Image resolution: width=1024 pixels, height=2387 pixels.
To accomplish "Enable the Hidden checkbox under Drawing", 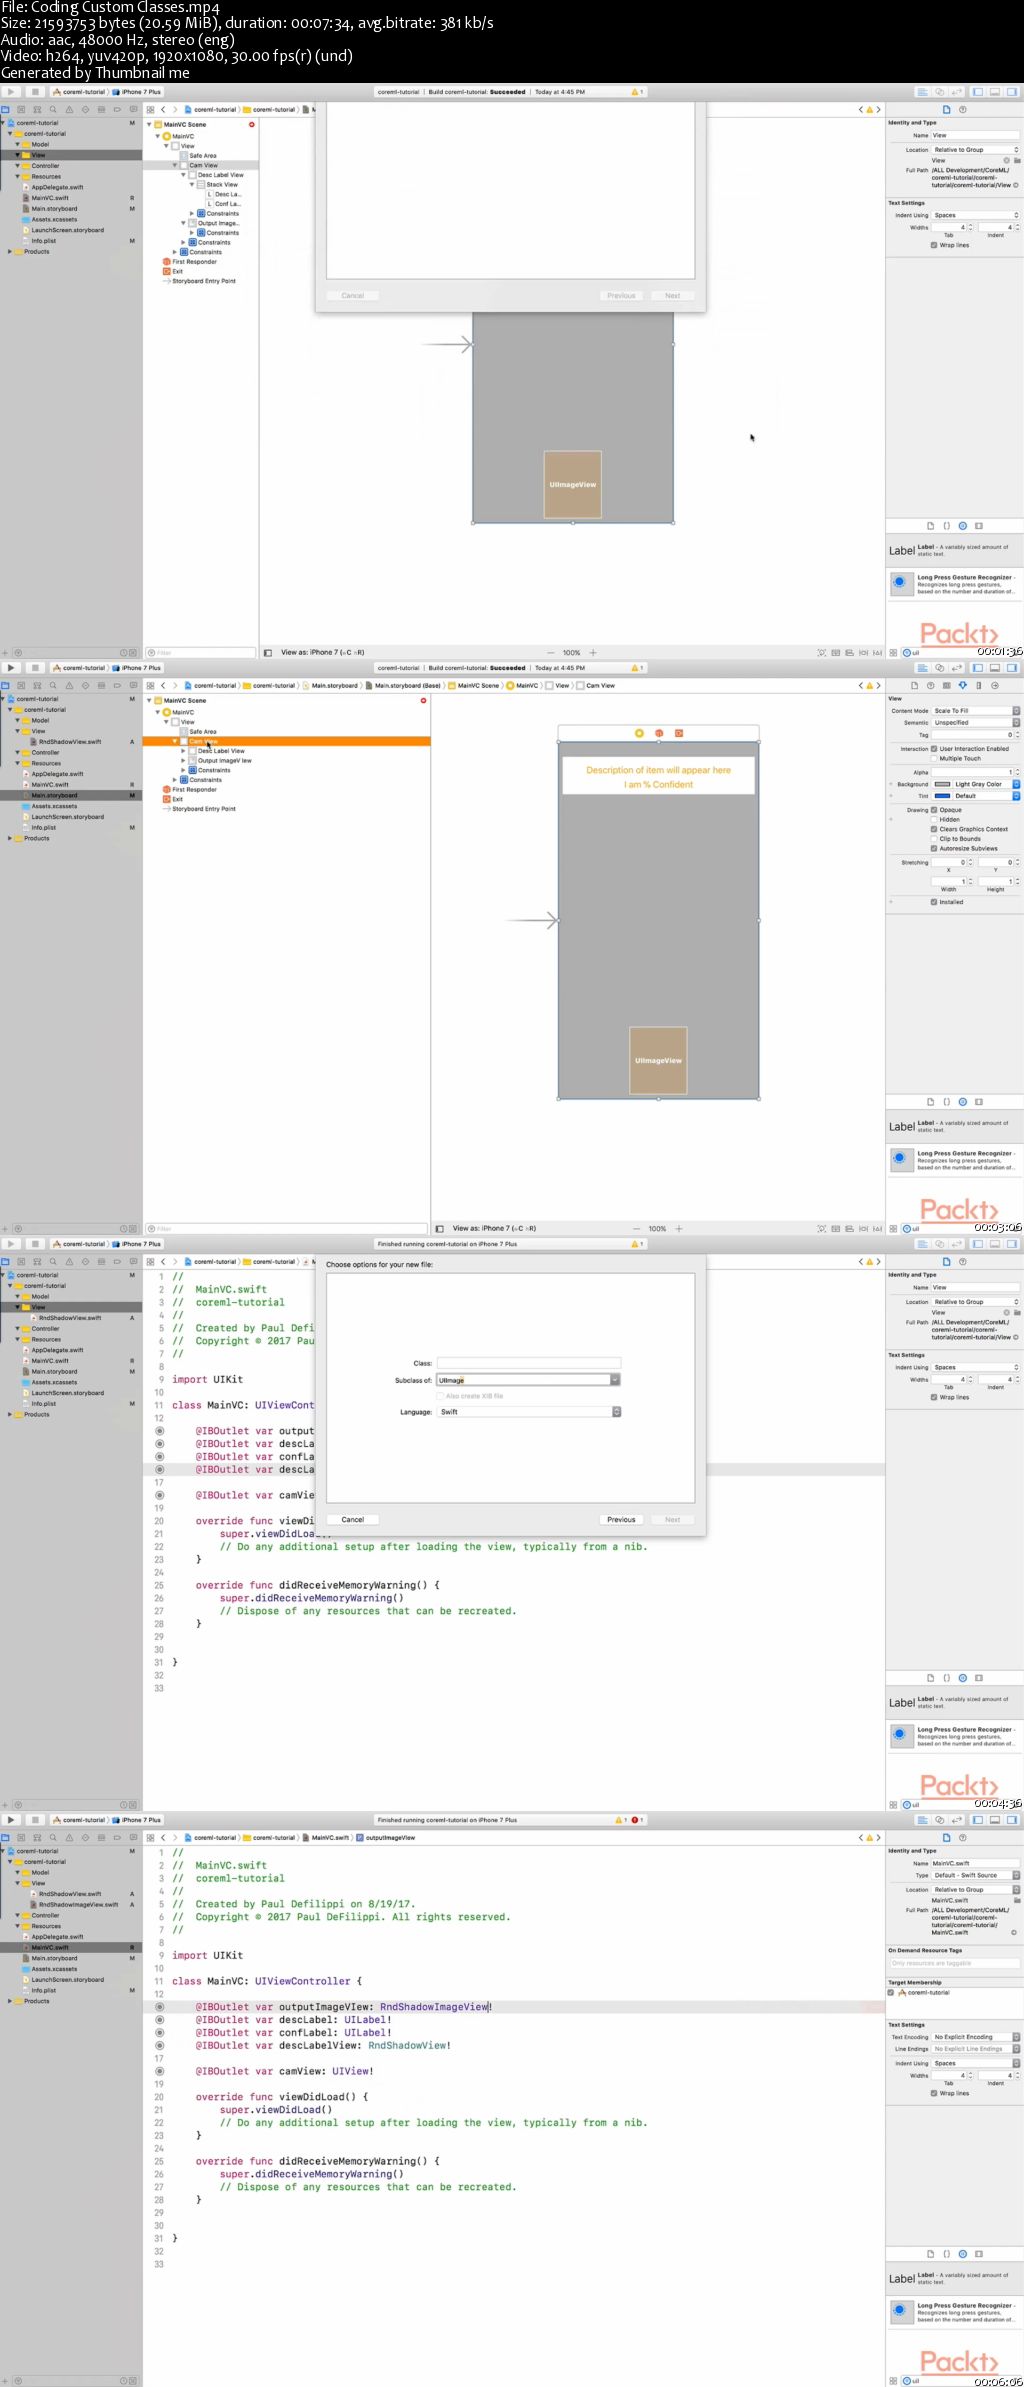I will click(x=934, y=819).
